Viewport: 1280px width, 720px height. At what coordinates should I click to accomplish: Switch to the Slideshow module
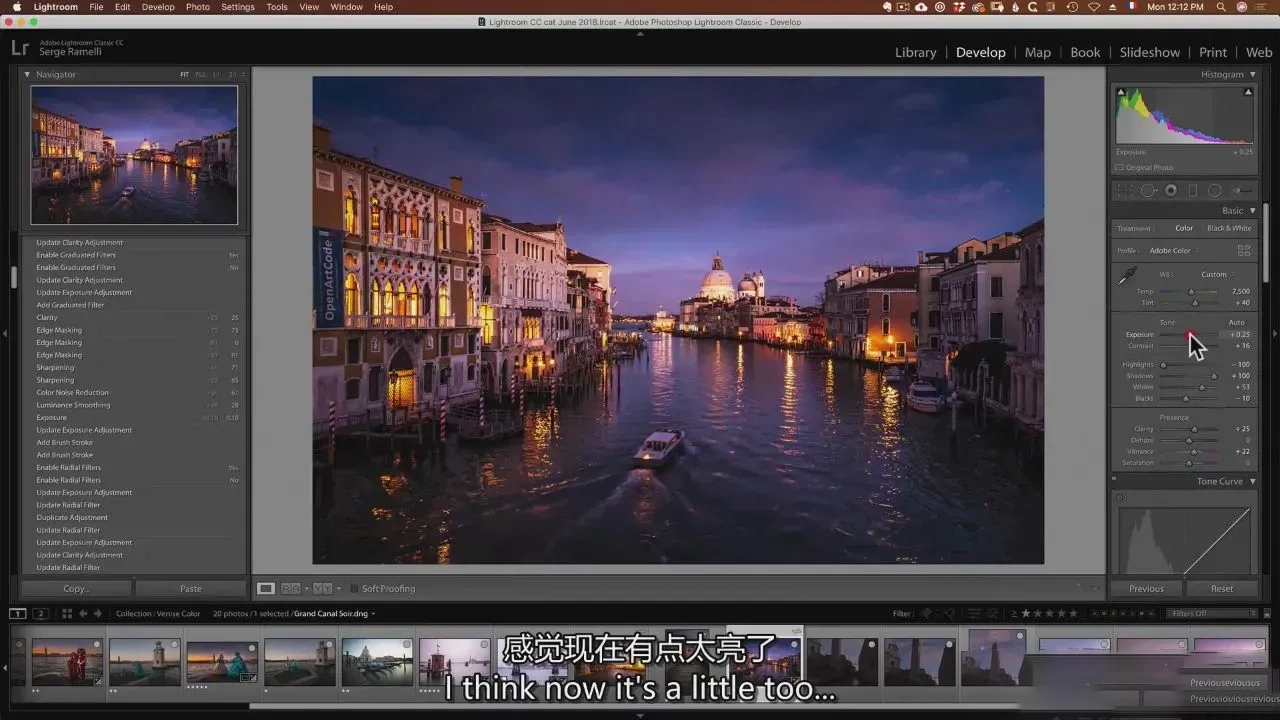point(1150,52)
